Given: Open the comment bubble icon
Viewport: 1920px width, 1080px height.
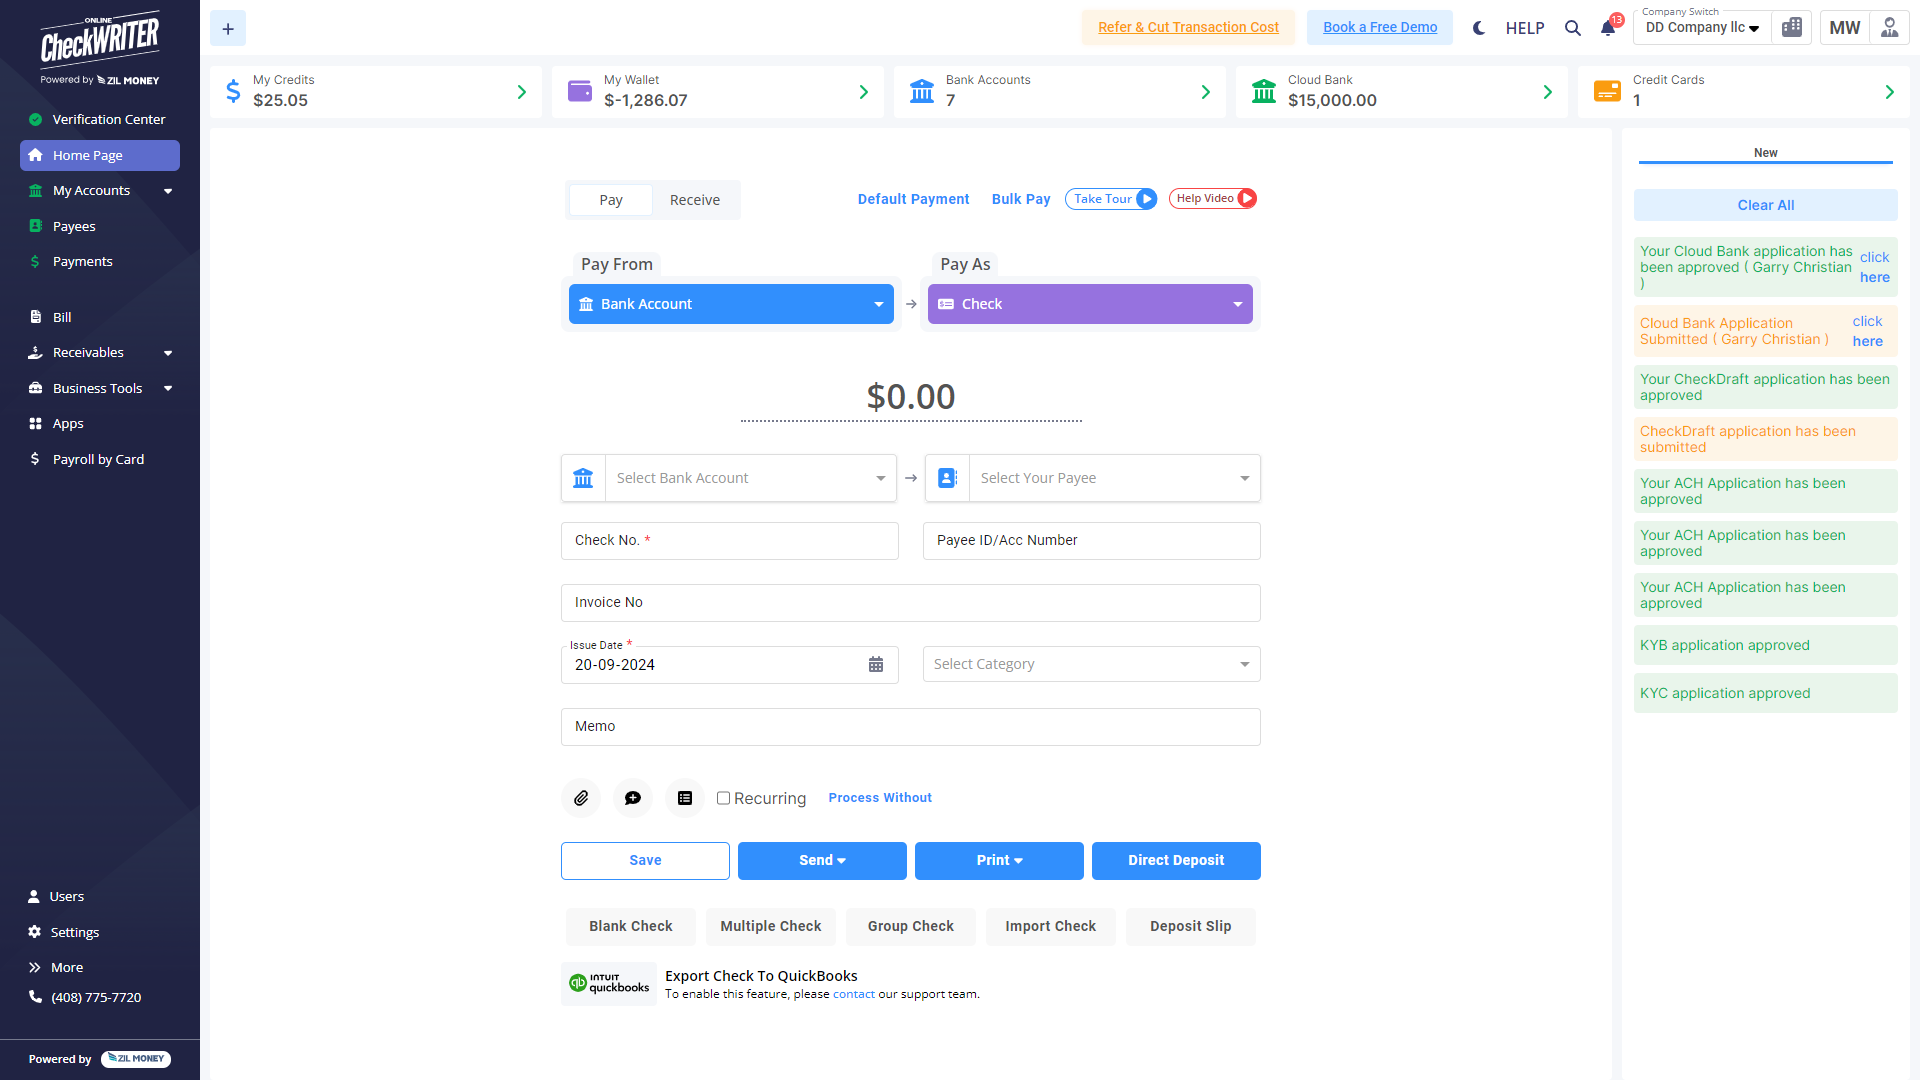Looking at the screenshot, I should point(633,798).
